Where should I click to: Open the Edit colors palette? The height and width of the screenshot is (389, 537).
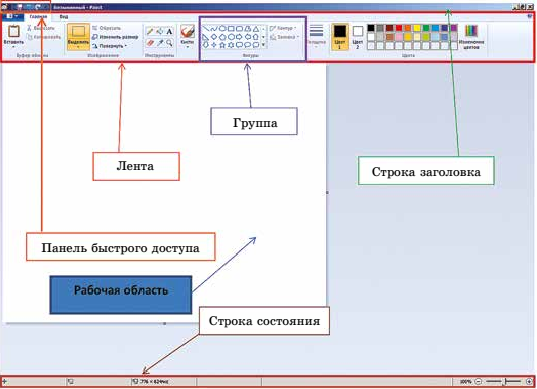click(x=472, y=37)
